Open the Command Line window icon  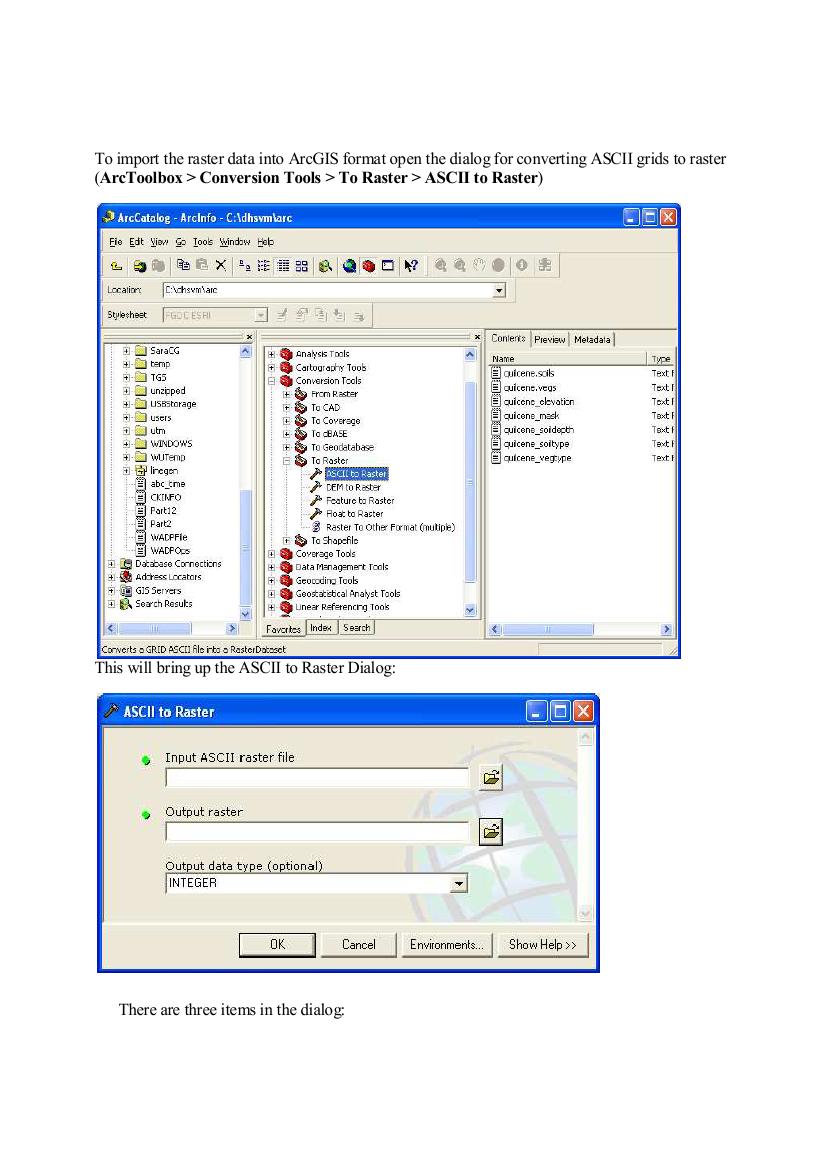tap(388, 265)
